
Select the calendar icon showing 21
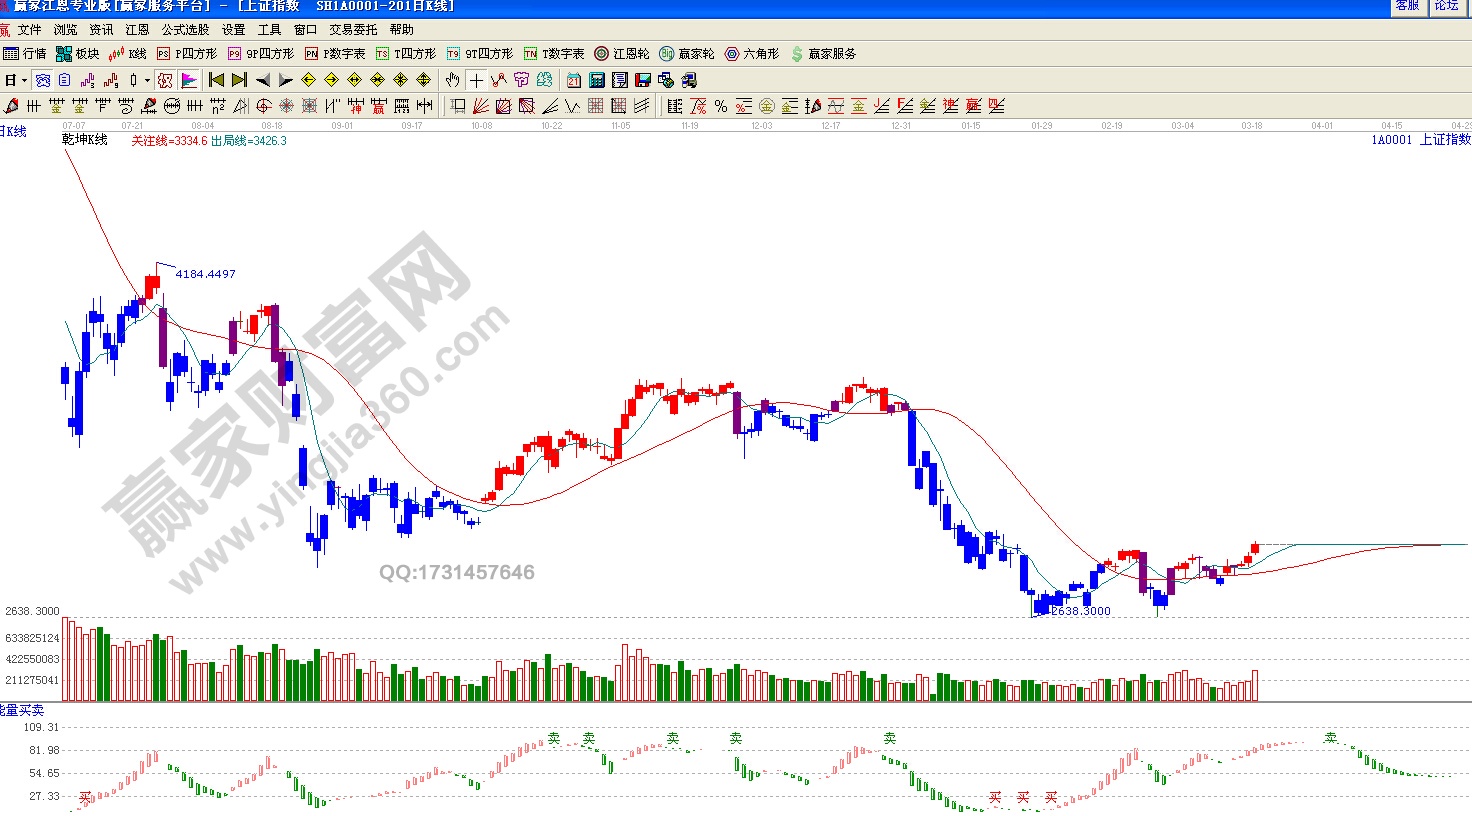click(574, 80)
